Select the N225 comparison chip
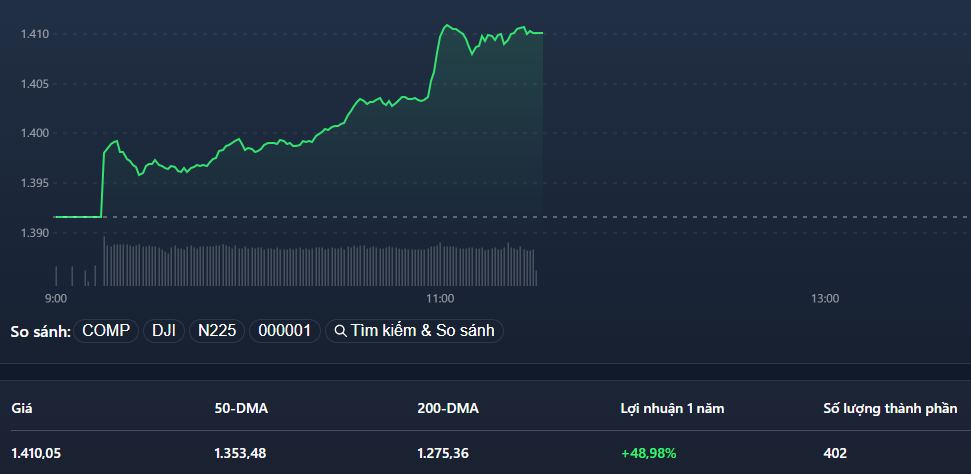 click(x=217, y=331)
